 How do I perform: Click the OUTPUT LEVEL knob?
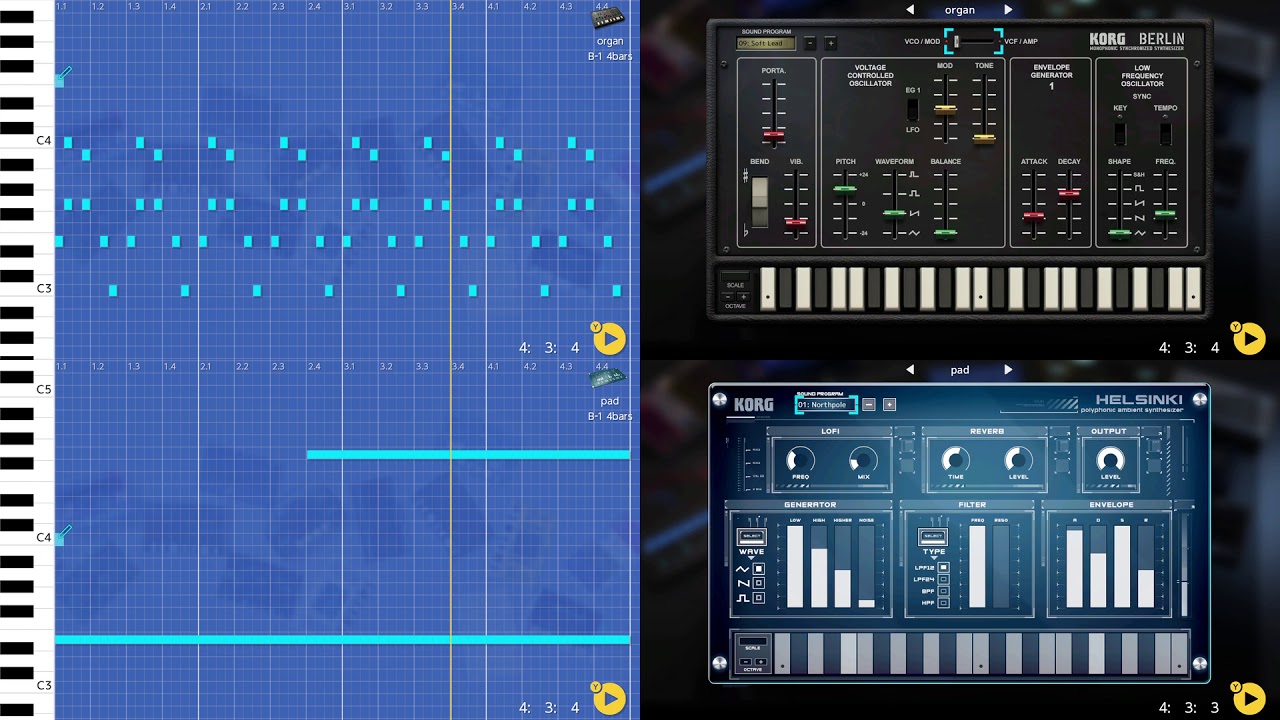(x=1110, y=460)
